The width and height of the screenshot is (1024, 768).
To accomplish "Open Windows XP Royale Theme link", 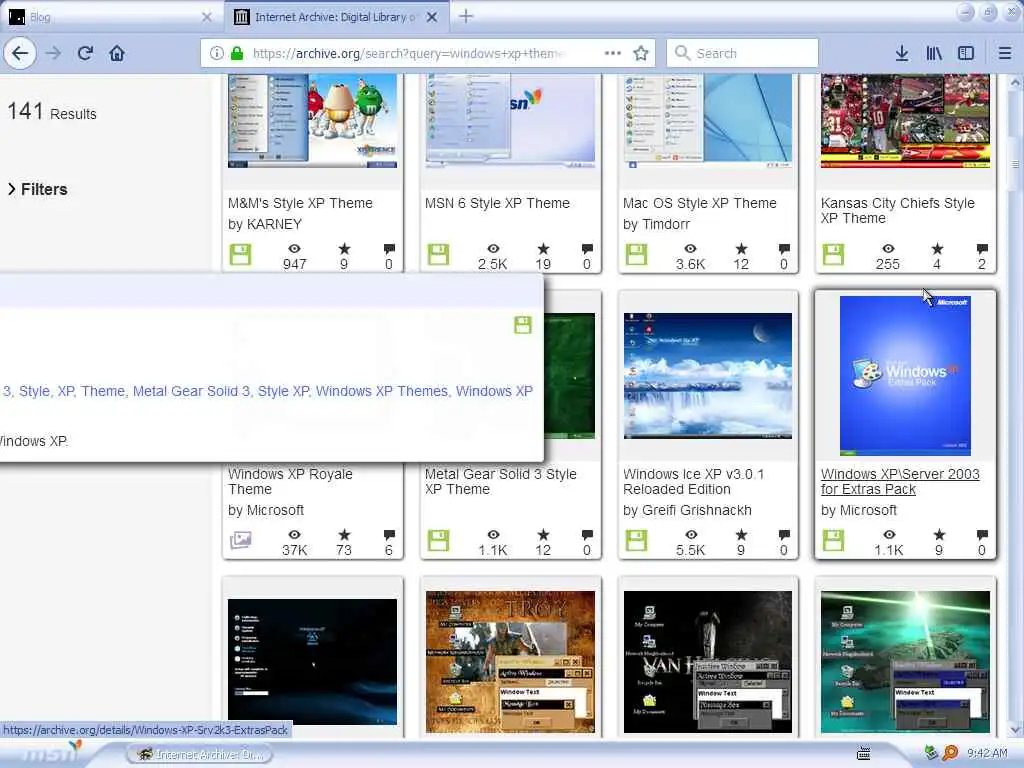I will pyautogui.click(x=290, y=481).
